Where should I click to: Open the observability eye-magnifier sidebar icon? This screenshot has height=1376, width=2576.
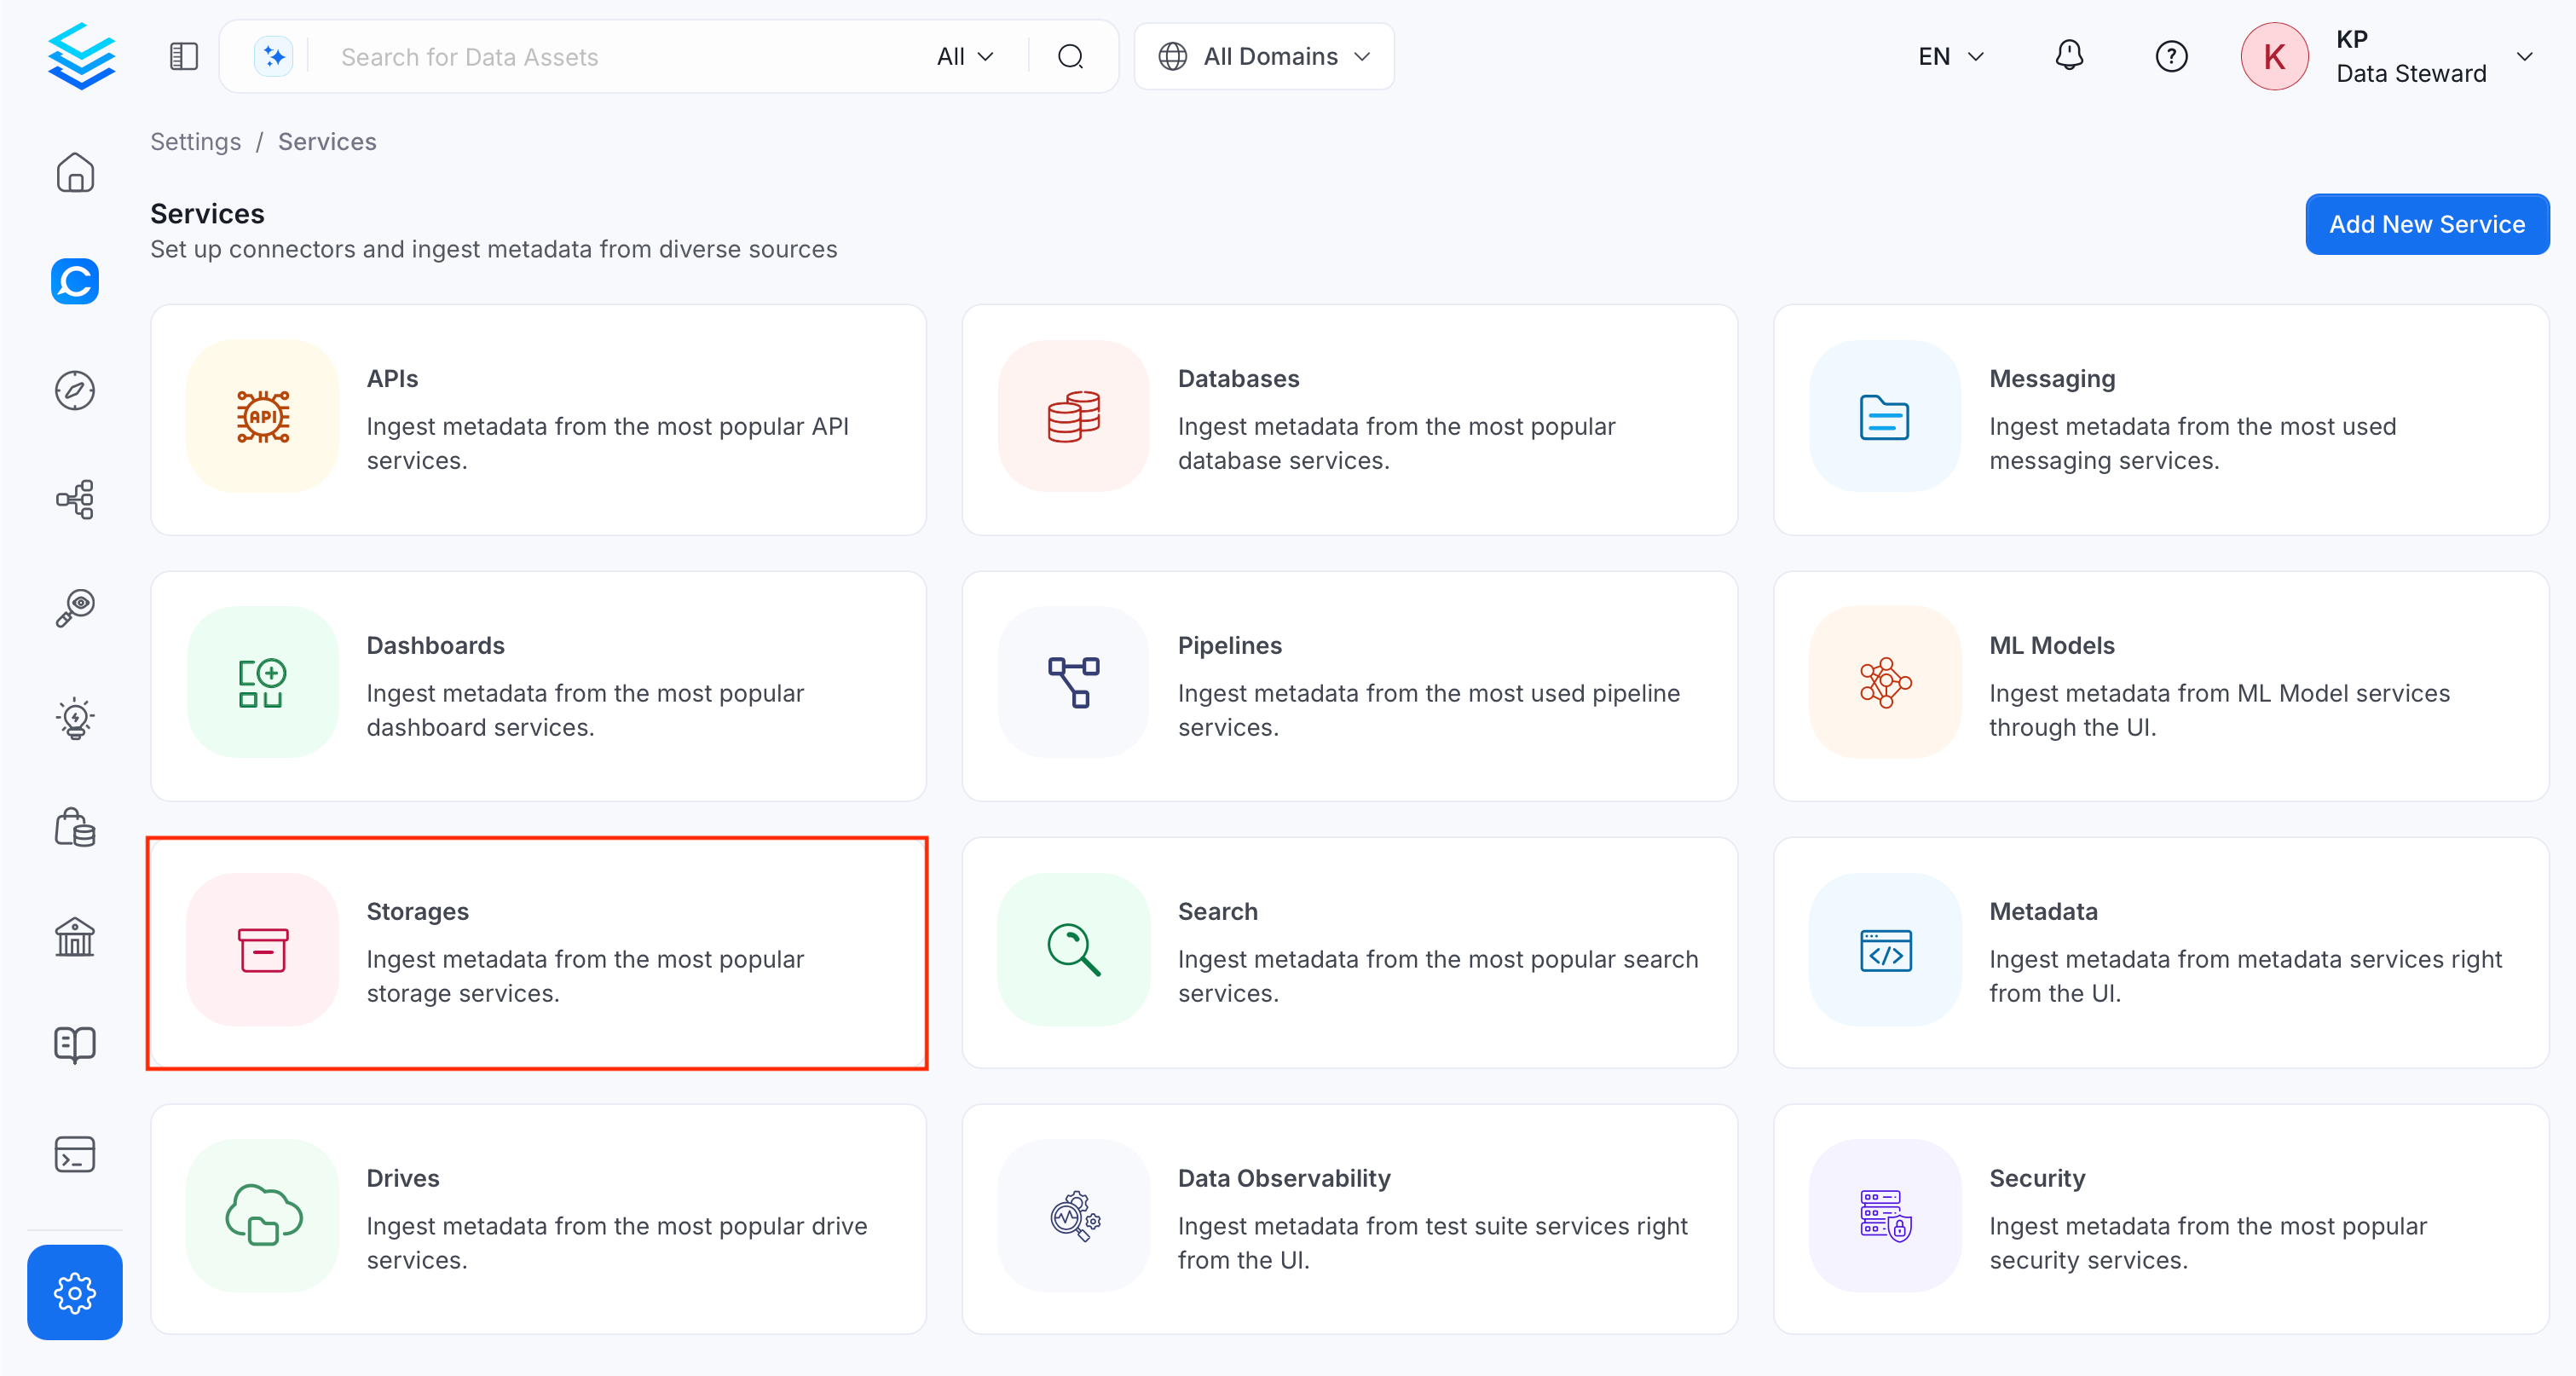click(x=75, y=608)
